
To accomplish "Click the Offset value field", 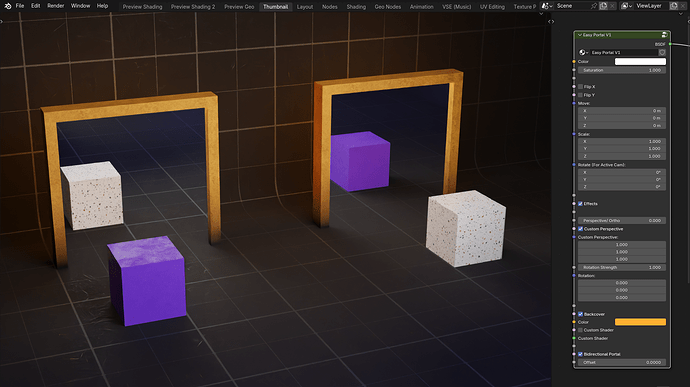I will [x=621, y=362].
